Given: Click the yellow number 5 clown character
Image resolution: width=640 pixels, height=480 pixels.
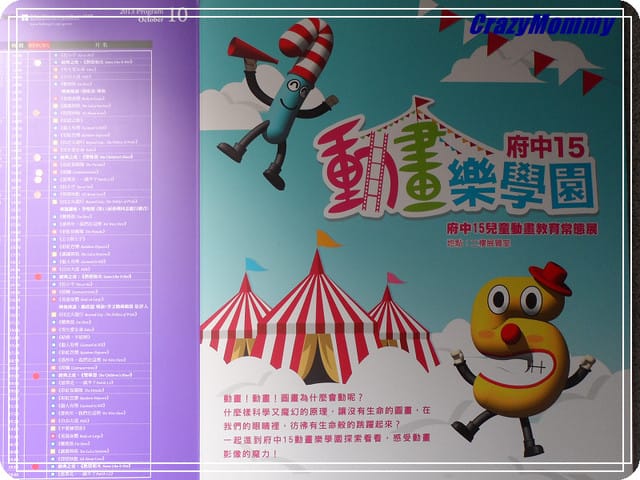Looking at the screenshot, I should coord(522,357).
